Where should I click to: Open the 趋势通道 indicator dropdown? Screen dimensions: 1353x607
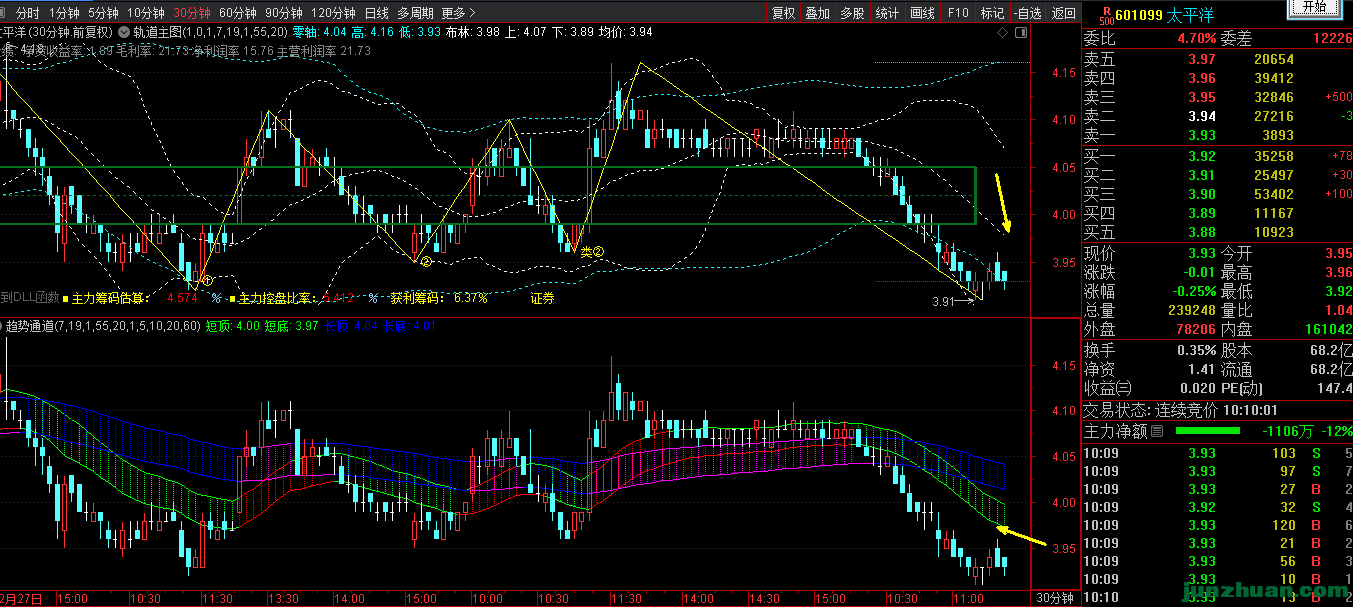(4, 326)
